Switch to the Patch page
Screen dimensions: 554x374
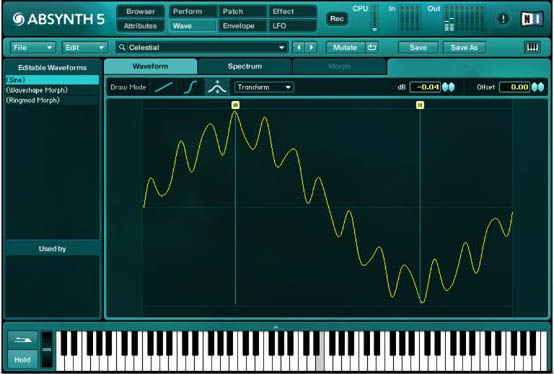(x=242, y=12)
